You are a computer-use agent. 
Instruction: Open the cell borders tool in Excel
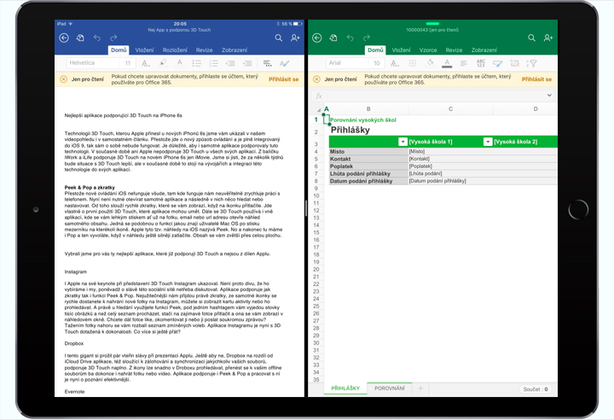tap(412, 63)
